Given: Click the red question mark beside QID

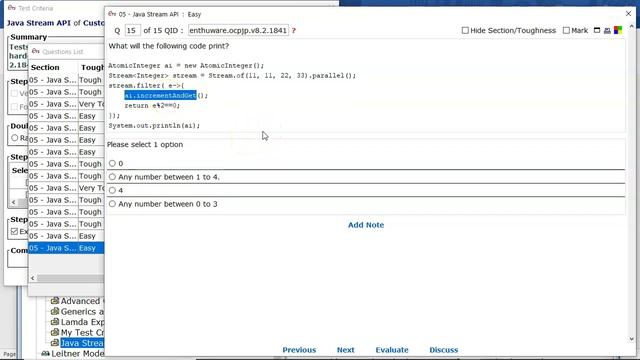Looking at the screenshot, I should [293, 31].
